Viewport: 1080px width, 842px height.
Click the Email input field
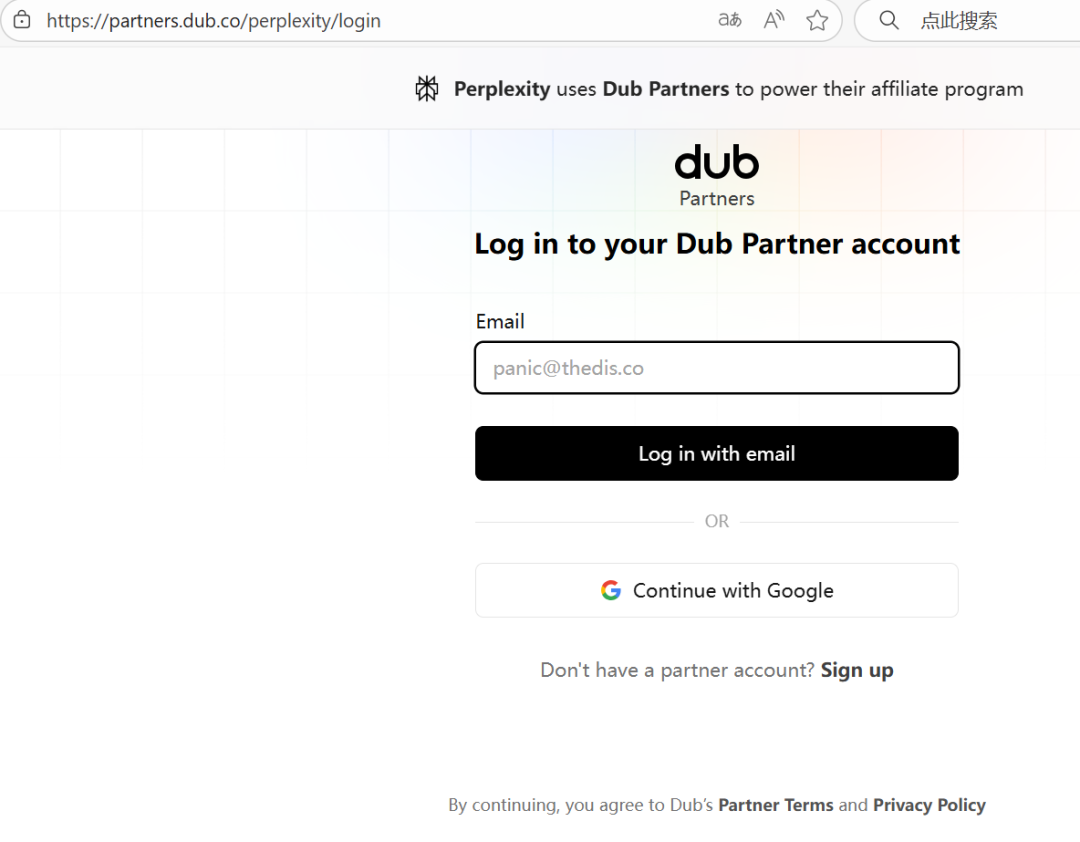(x=717, y=368)
